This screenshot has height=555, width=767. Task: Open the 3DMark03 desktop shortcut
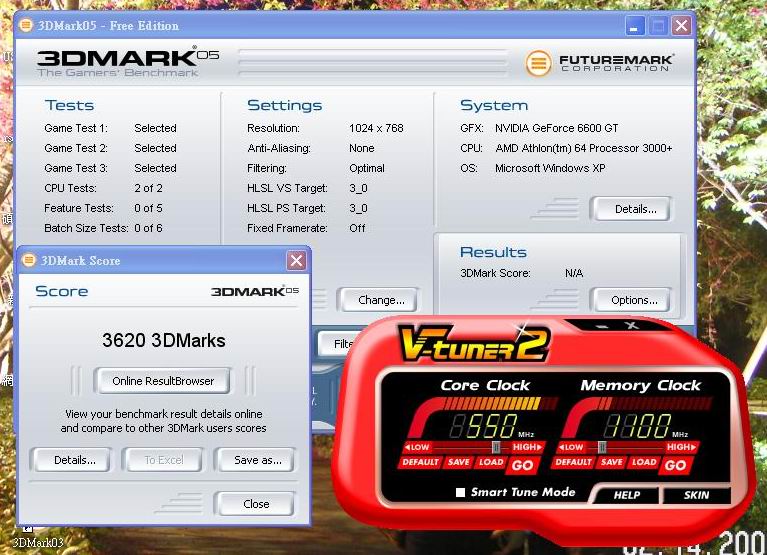37,538
